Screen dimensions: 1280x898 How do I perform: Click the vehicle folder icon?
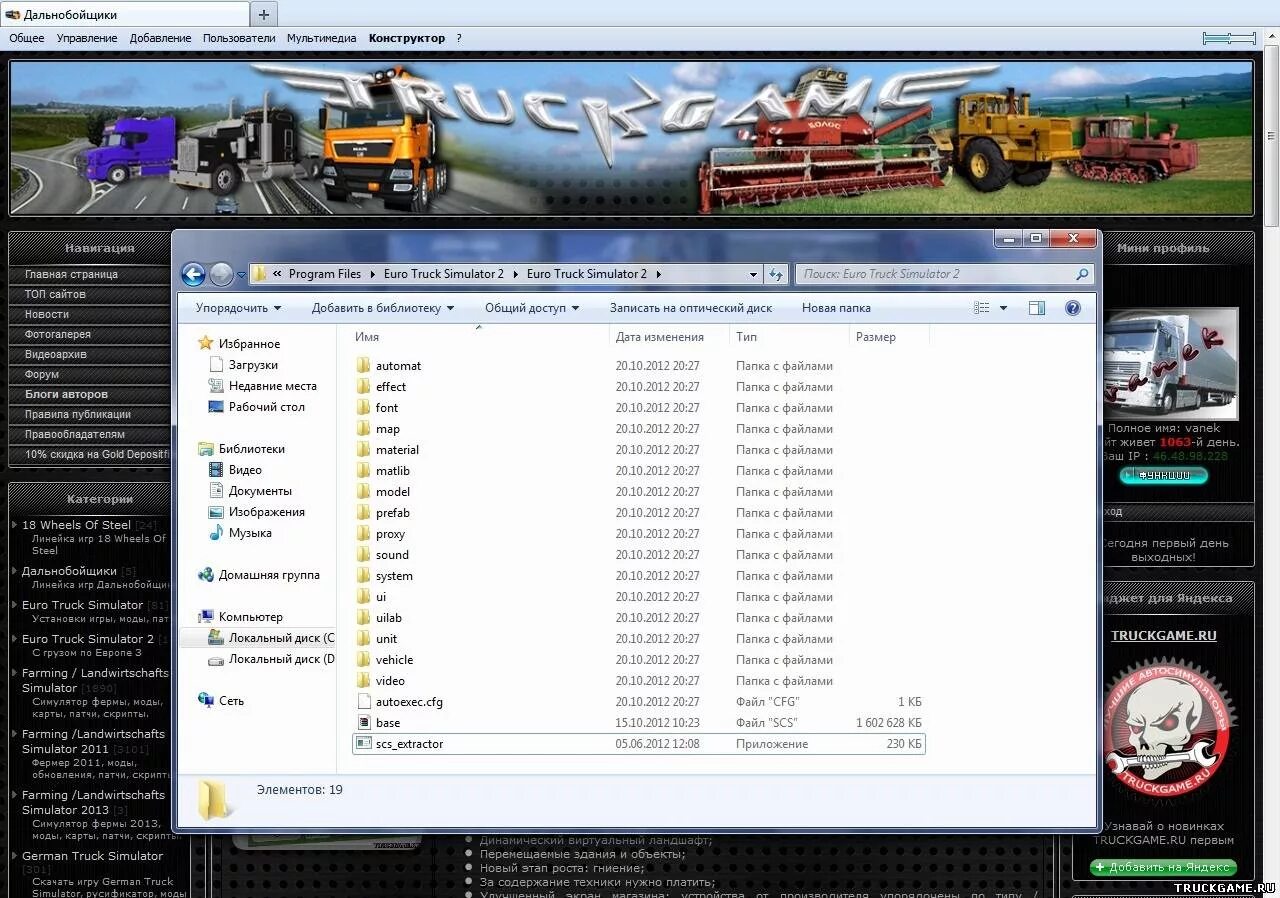[364, 660]
